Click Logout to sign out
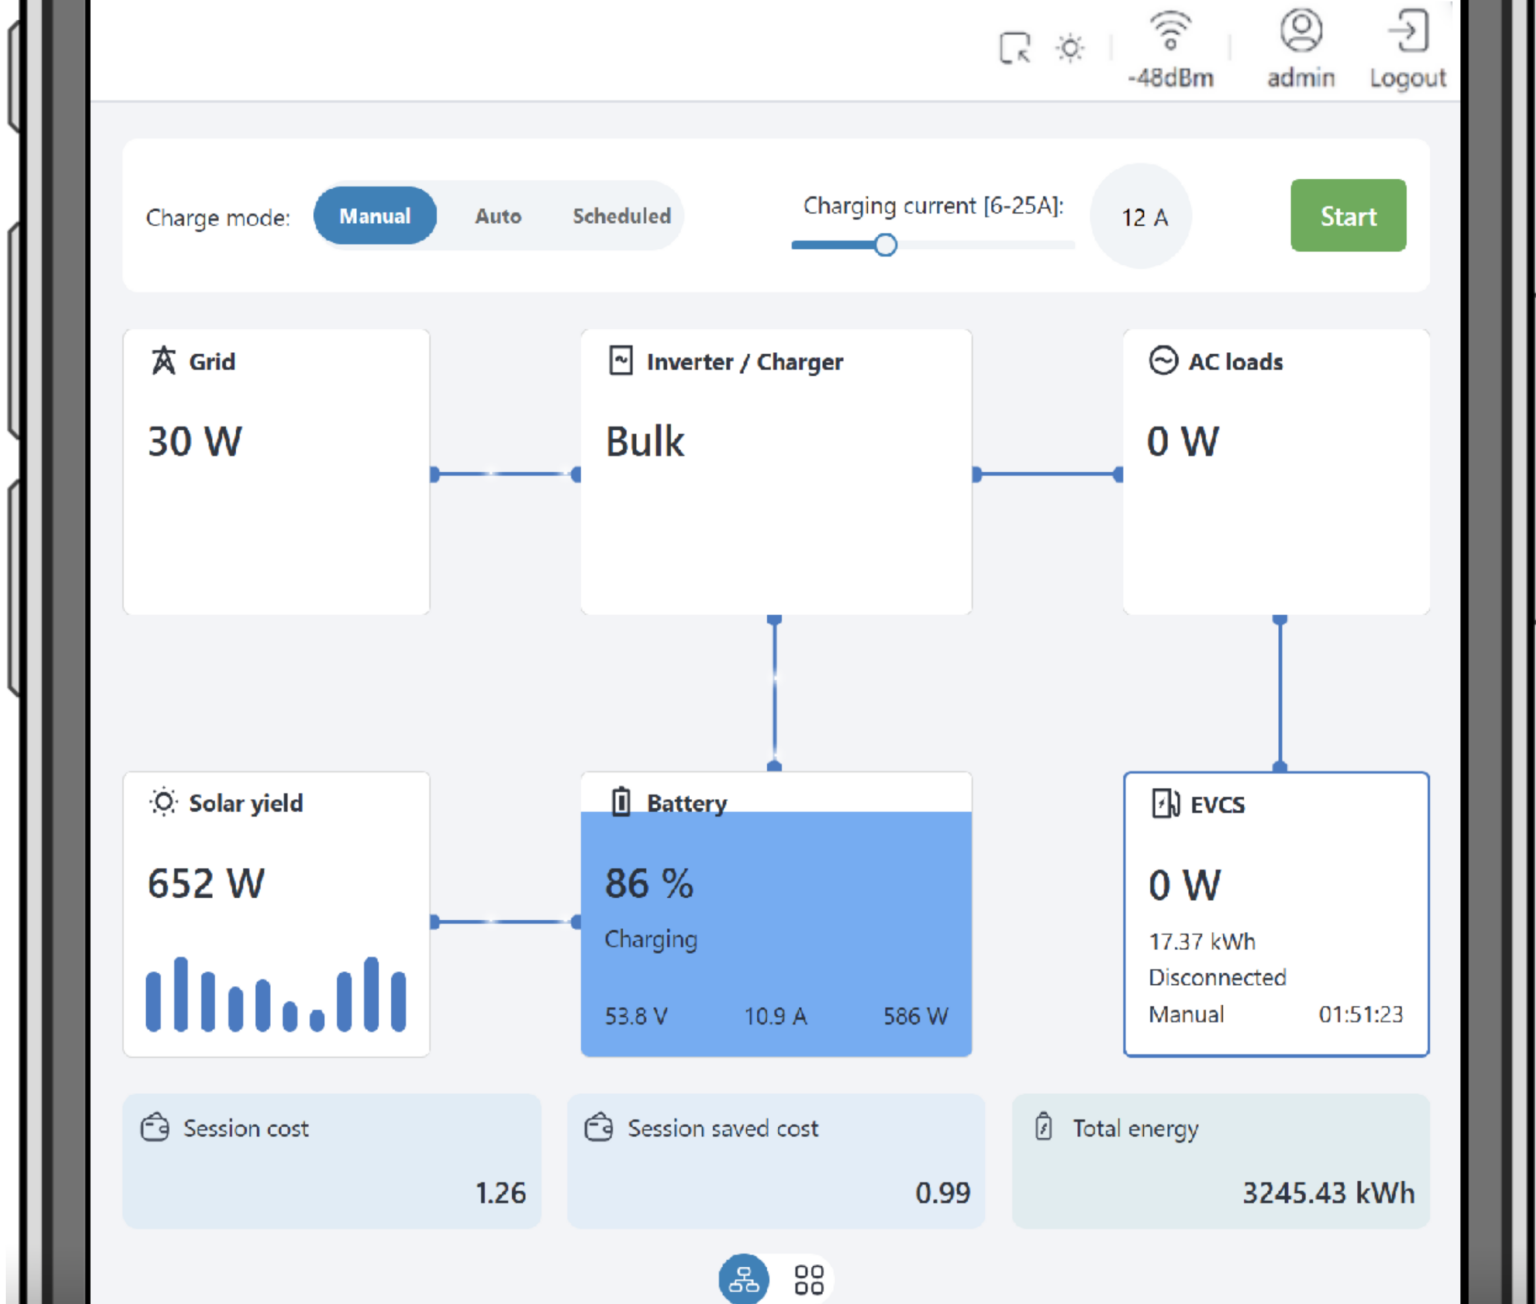Viewport: 1536px width, 1304px height. [1408, 45]
